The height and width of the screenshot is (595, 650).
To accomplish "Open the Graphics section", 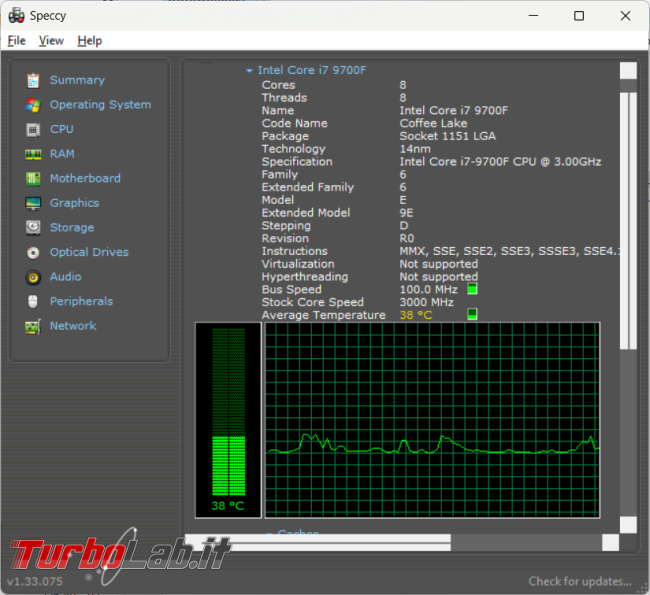I will (x=75, y=203).
